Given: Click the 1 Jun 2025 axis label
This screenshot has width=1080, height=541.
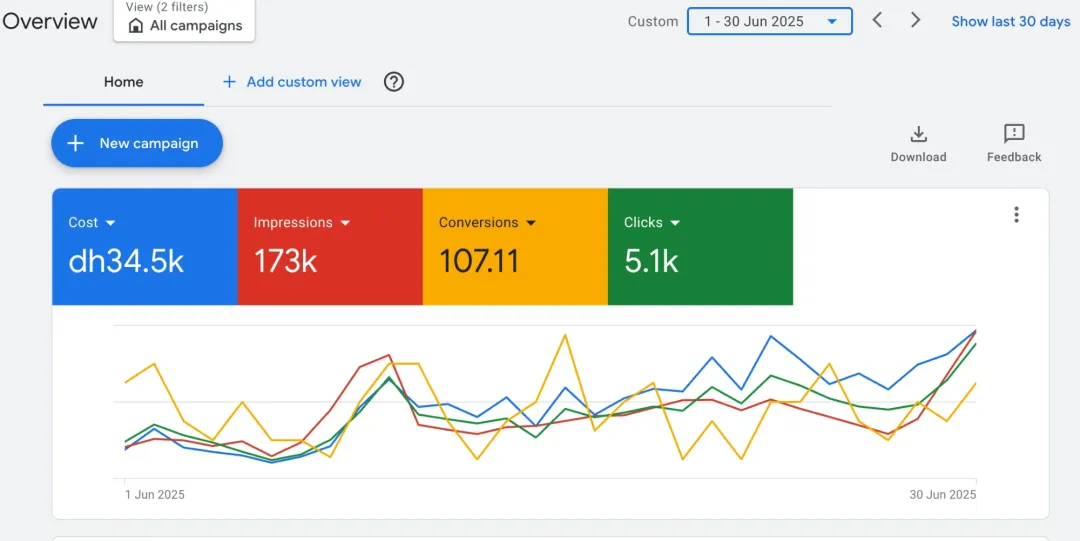Looking at the screenshot, I should tap(155, 495).
